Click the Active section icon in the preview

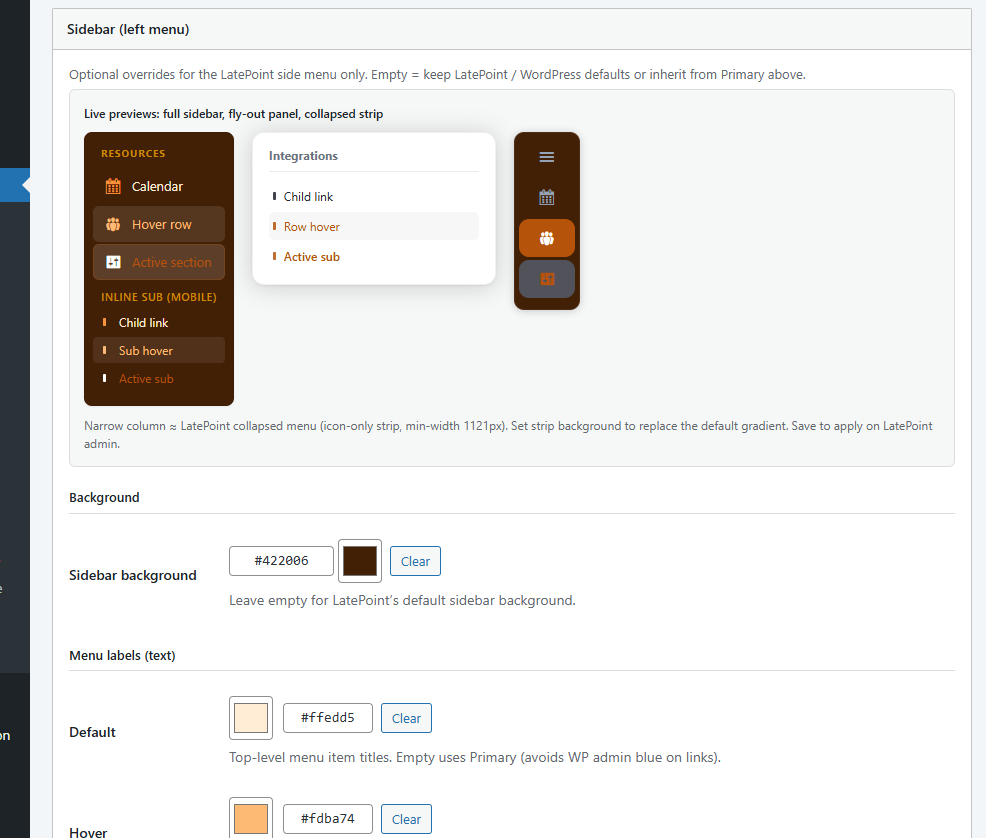[115, 261]
